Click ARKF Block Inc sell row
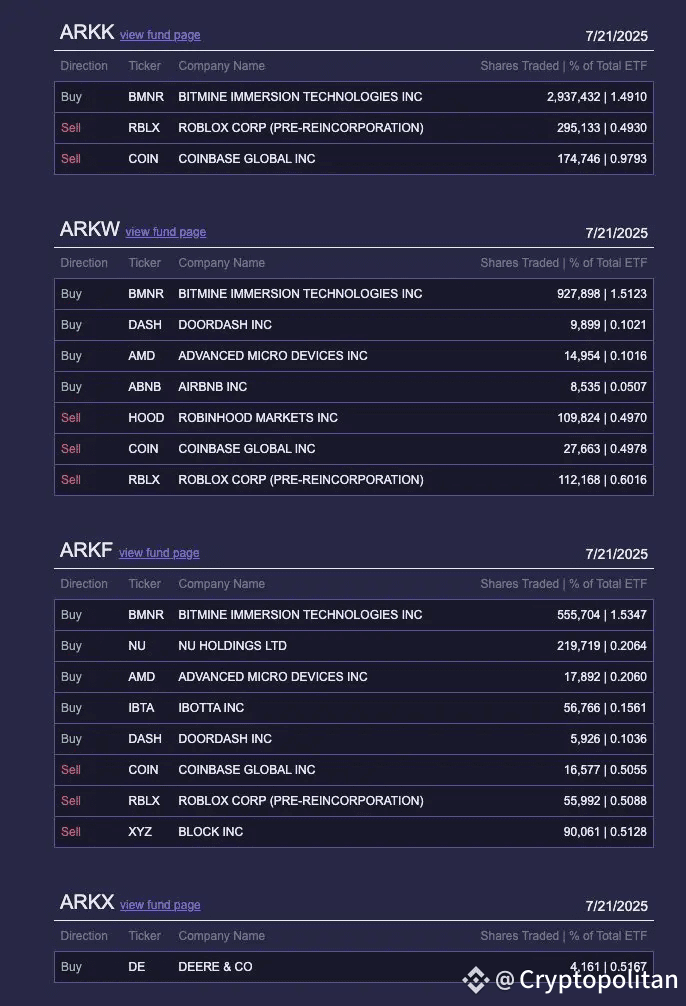The image size is (686, 1006). coord(354,831)
